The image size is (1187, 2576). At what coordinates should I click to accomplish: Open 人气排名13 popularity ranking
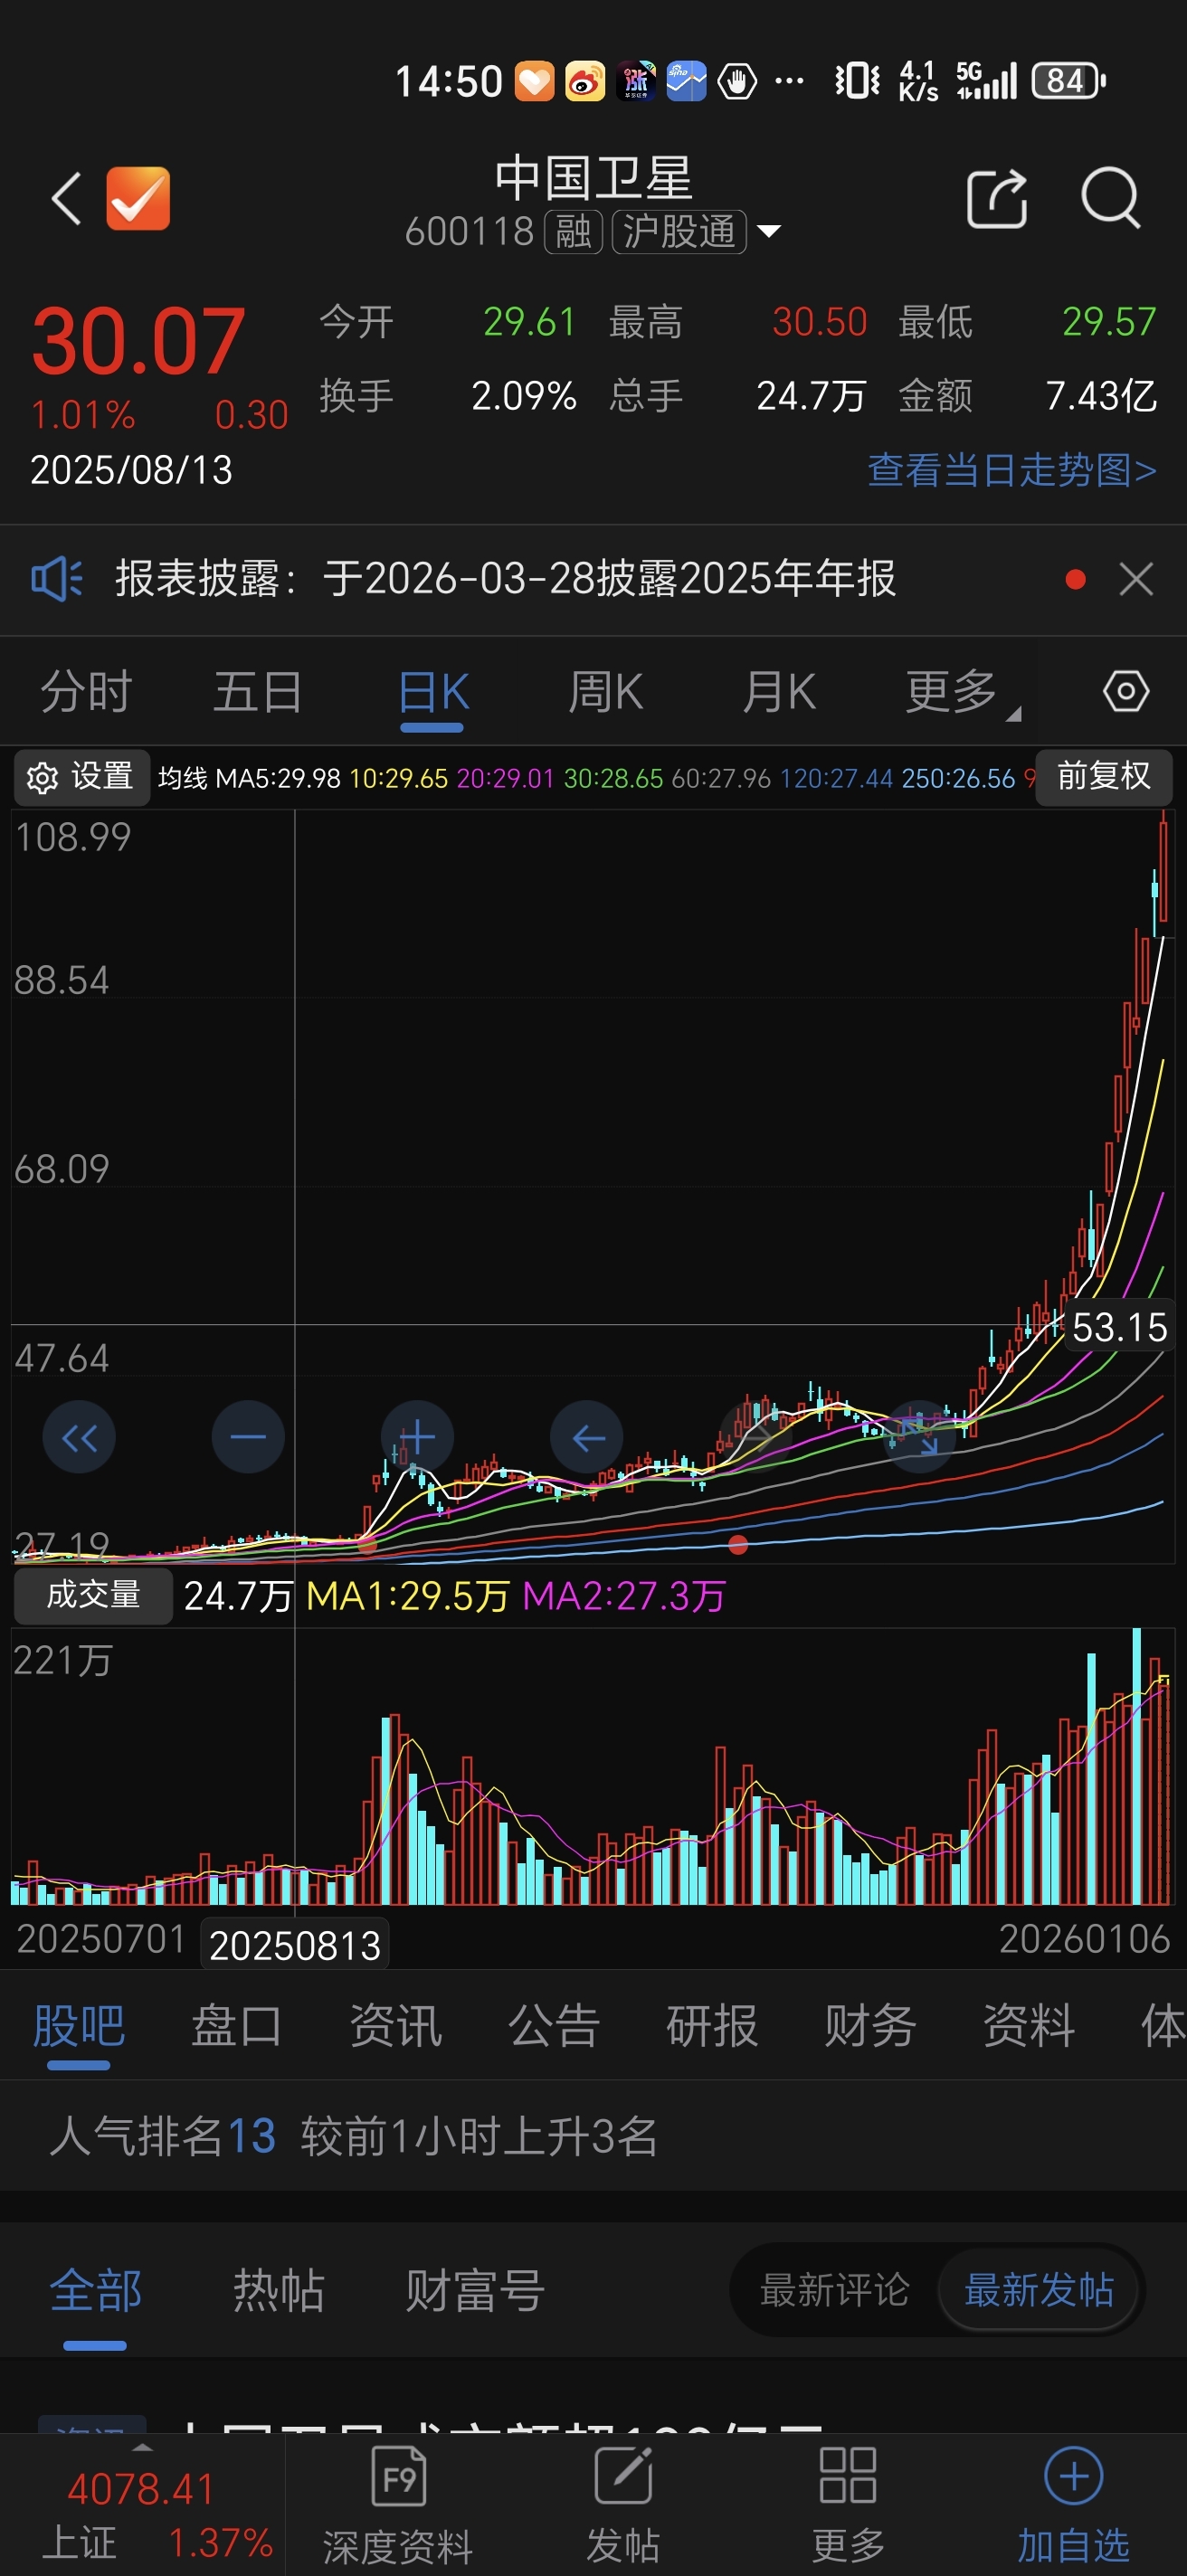[x=162, y=2137]
